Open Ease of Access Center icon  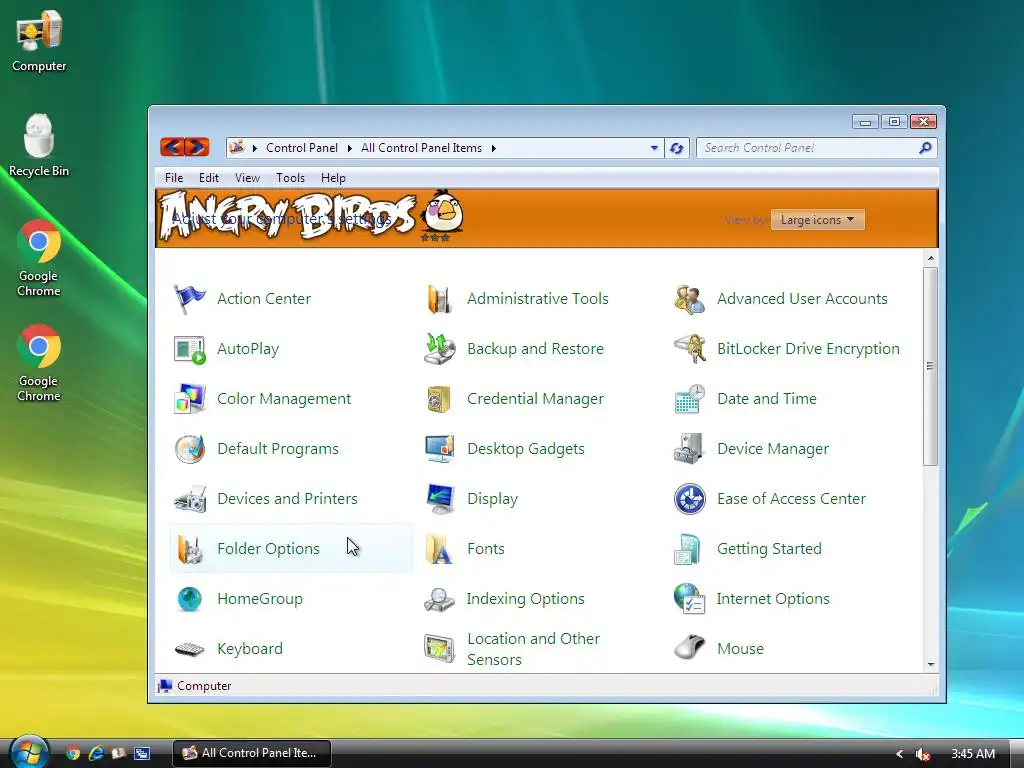689,499
